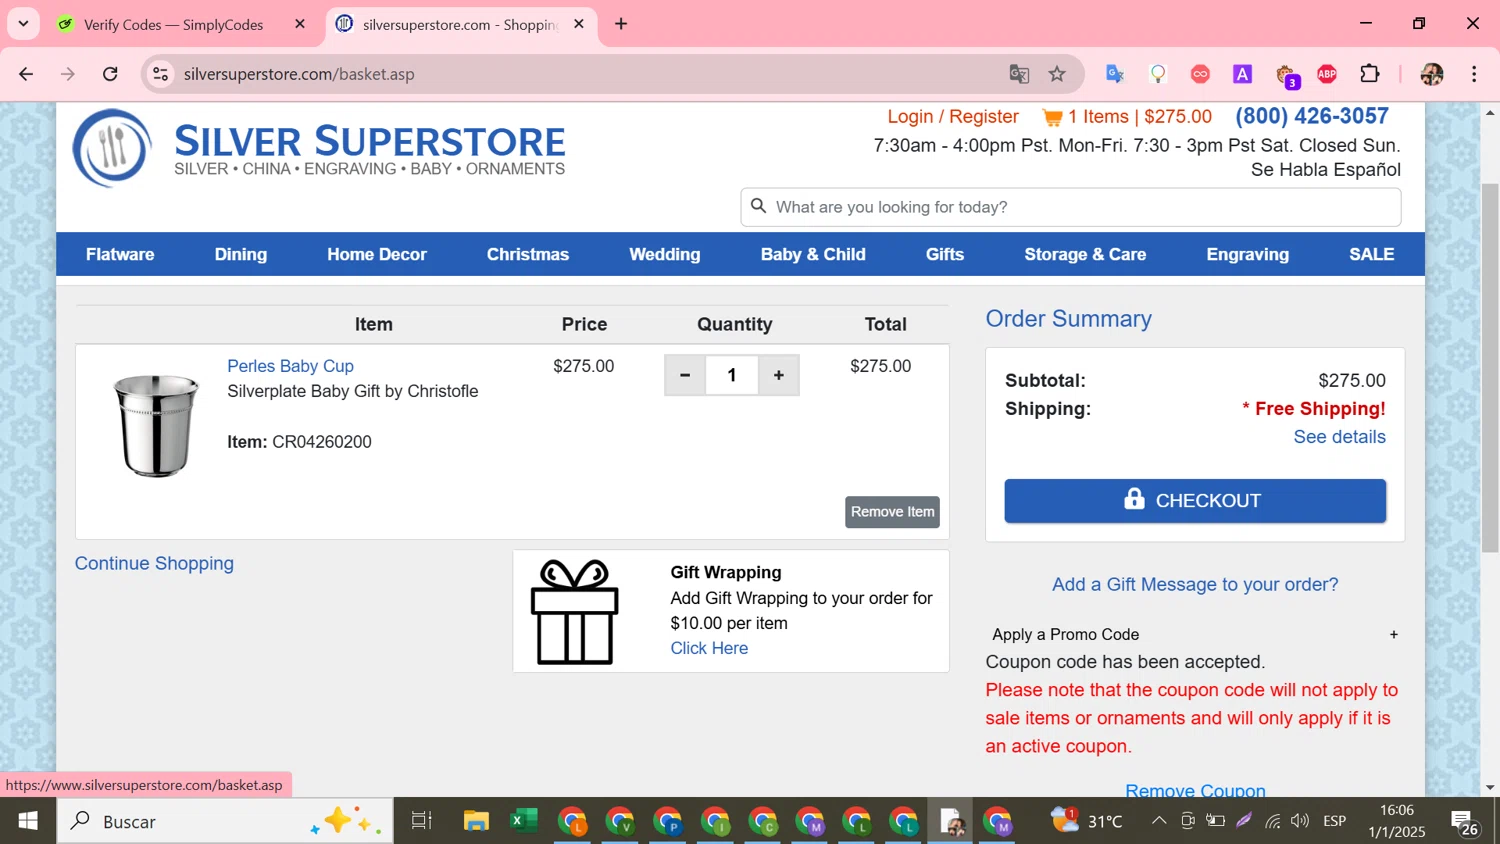Increase quantity with the plus button
The image size is (1500, 844).
point(778,375)
